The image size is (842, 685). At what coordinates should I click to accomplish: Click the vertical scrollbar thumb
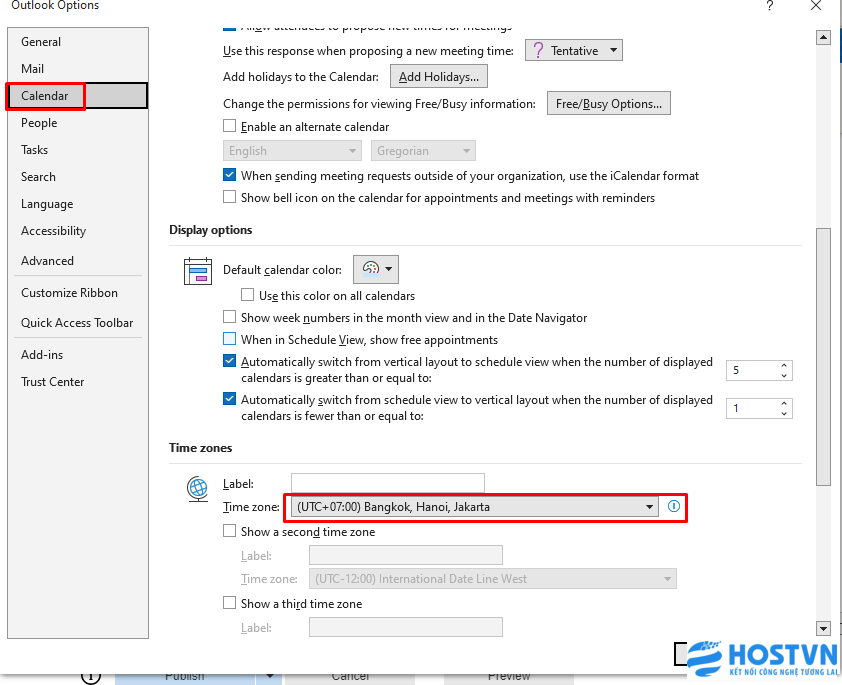823,357
